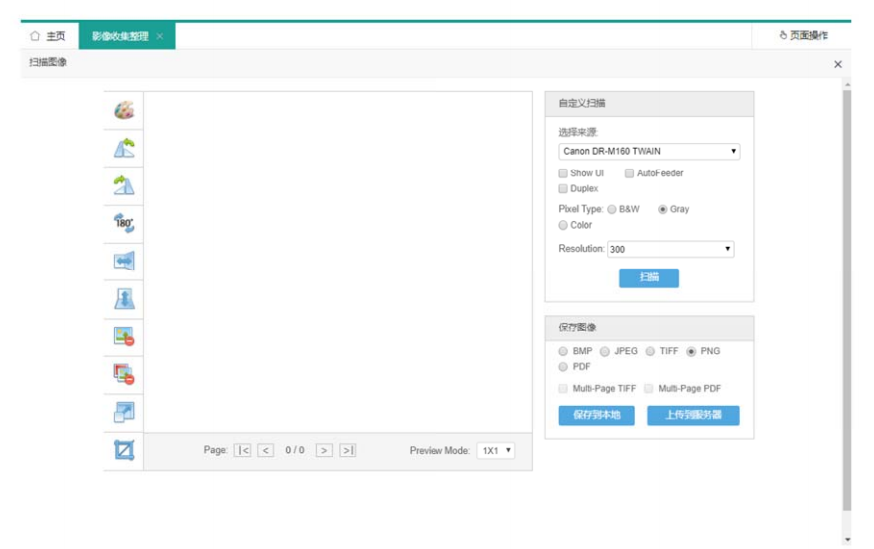Remove all images icon
The width and height of the screenshot is (874, 549).
pos(124,374)
